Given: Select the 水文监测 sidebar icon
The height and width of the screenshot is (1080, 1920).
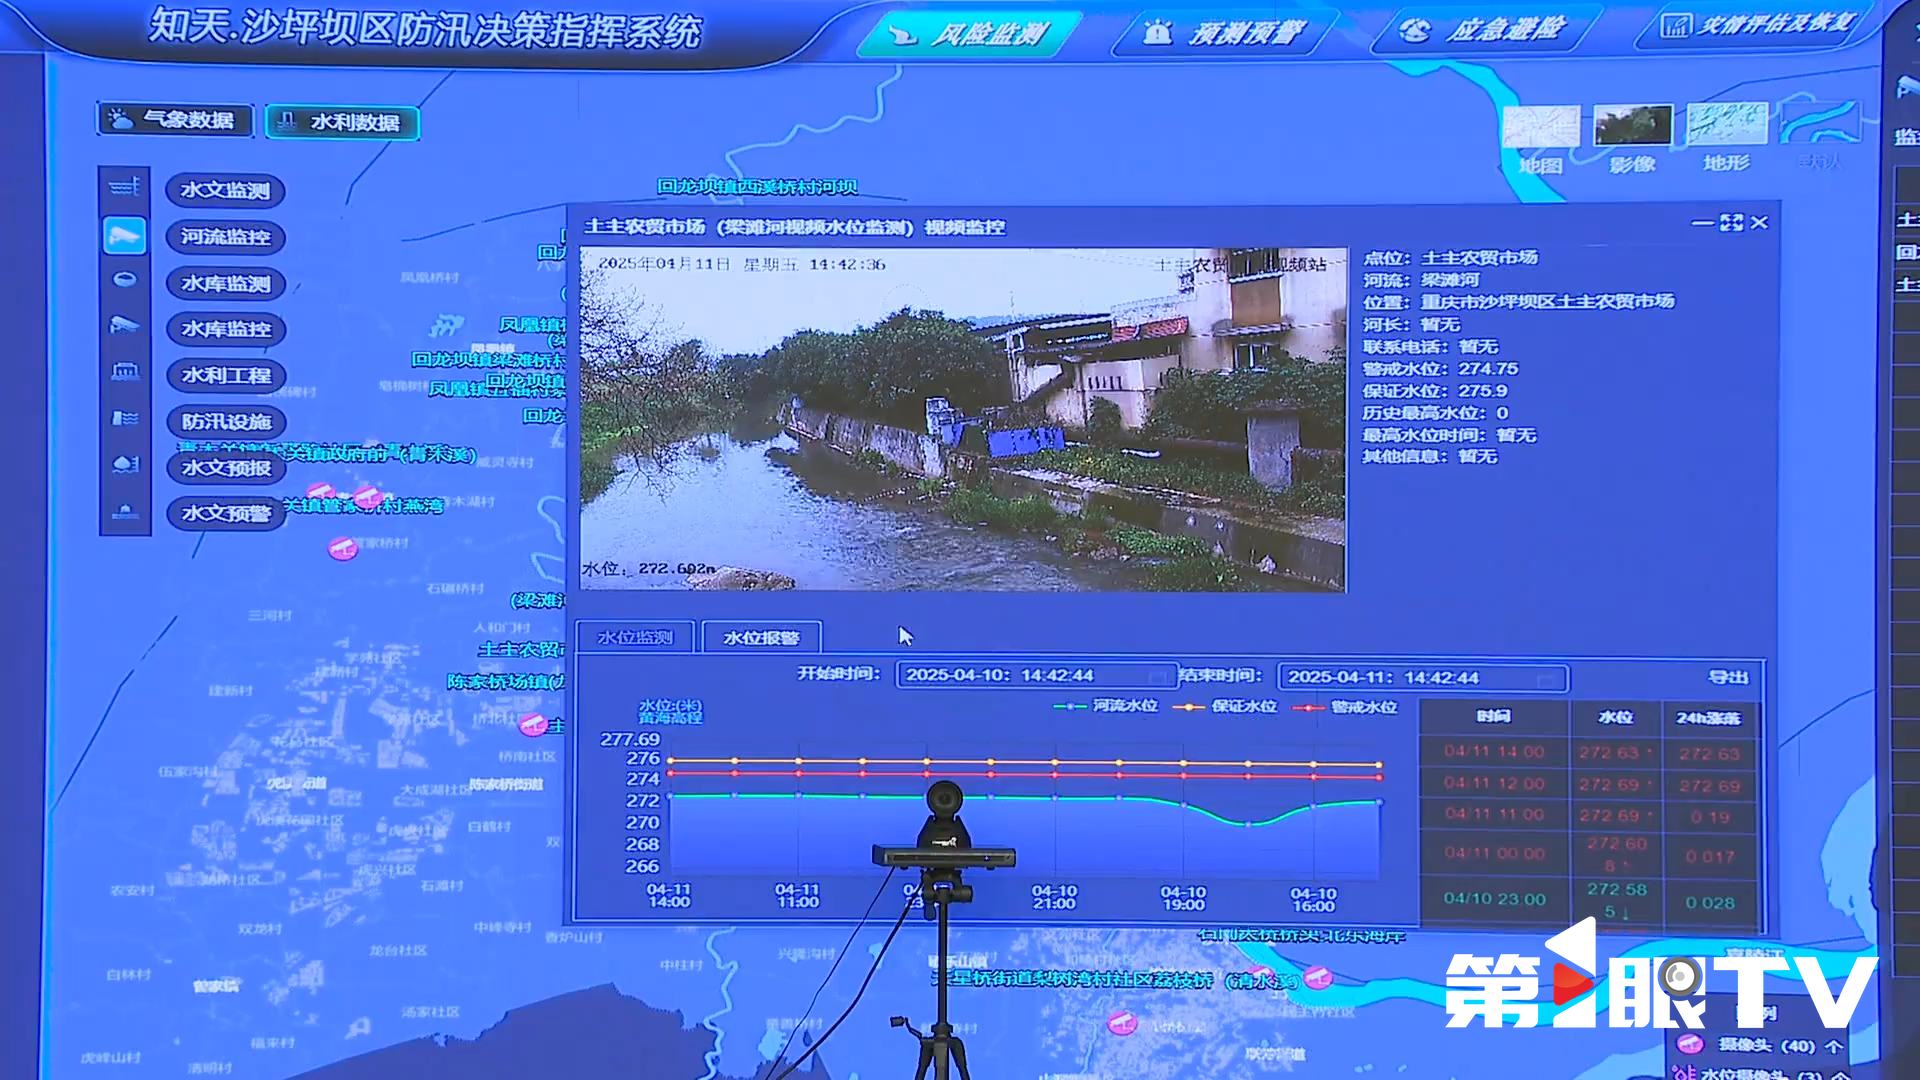Looking at the screenshot, I should (124, 188).
